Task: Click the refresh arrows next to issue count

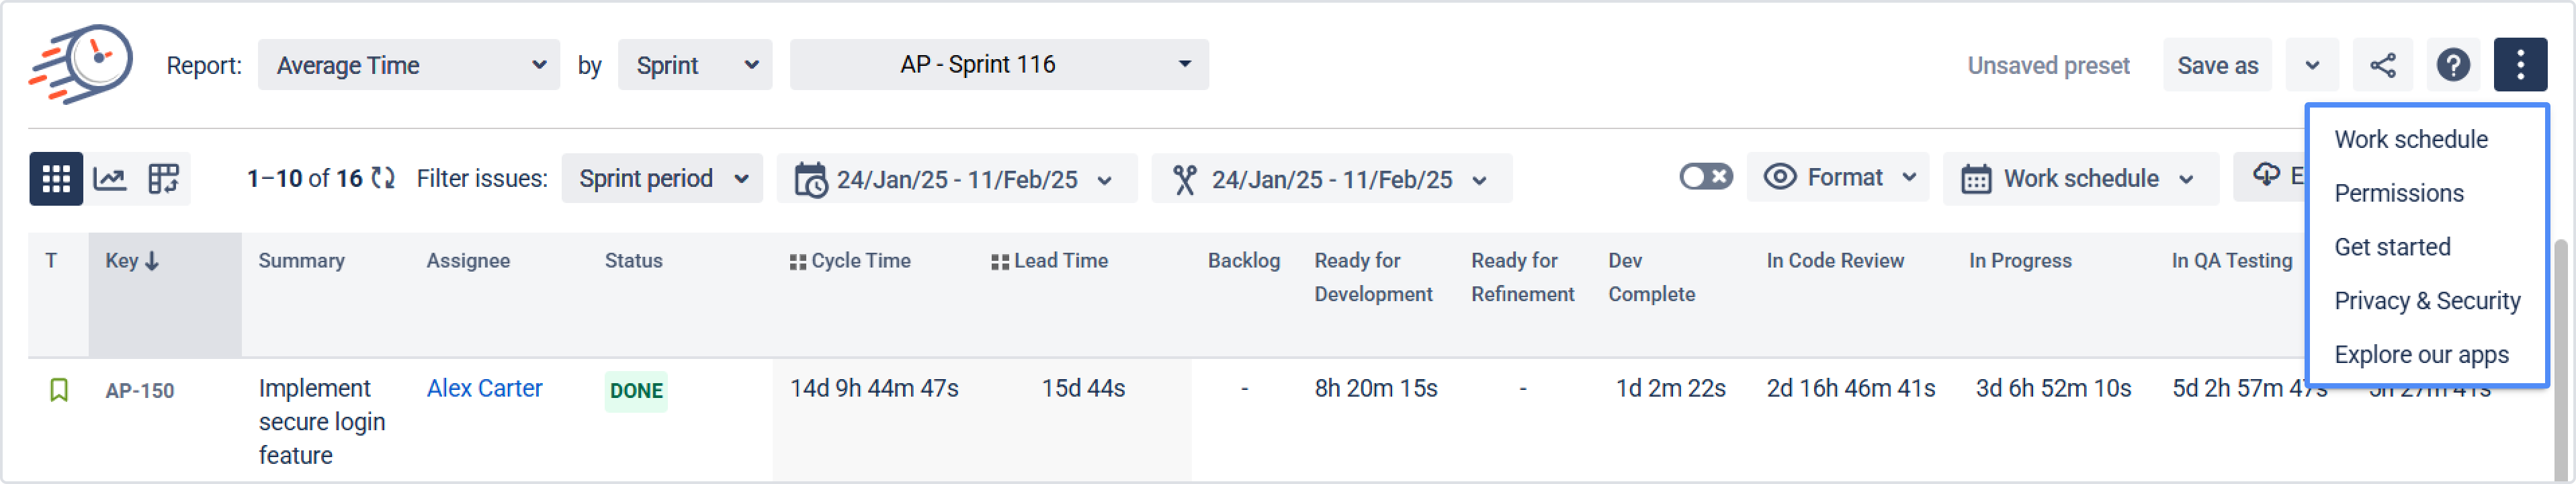Action: pos(383,179)
